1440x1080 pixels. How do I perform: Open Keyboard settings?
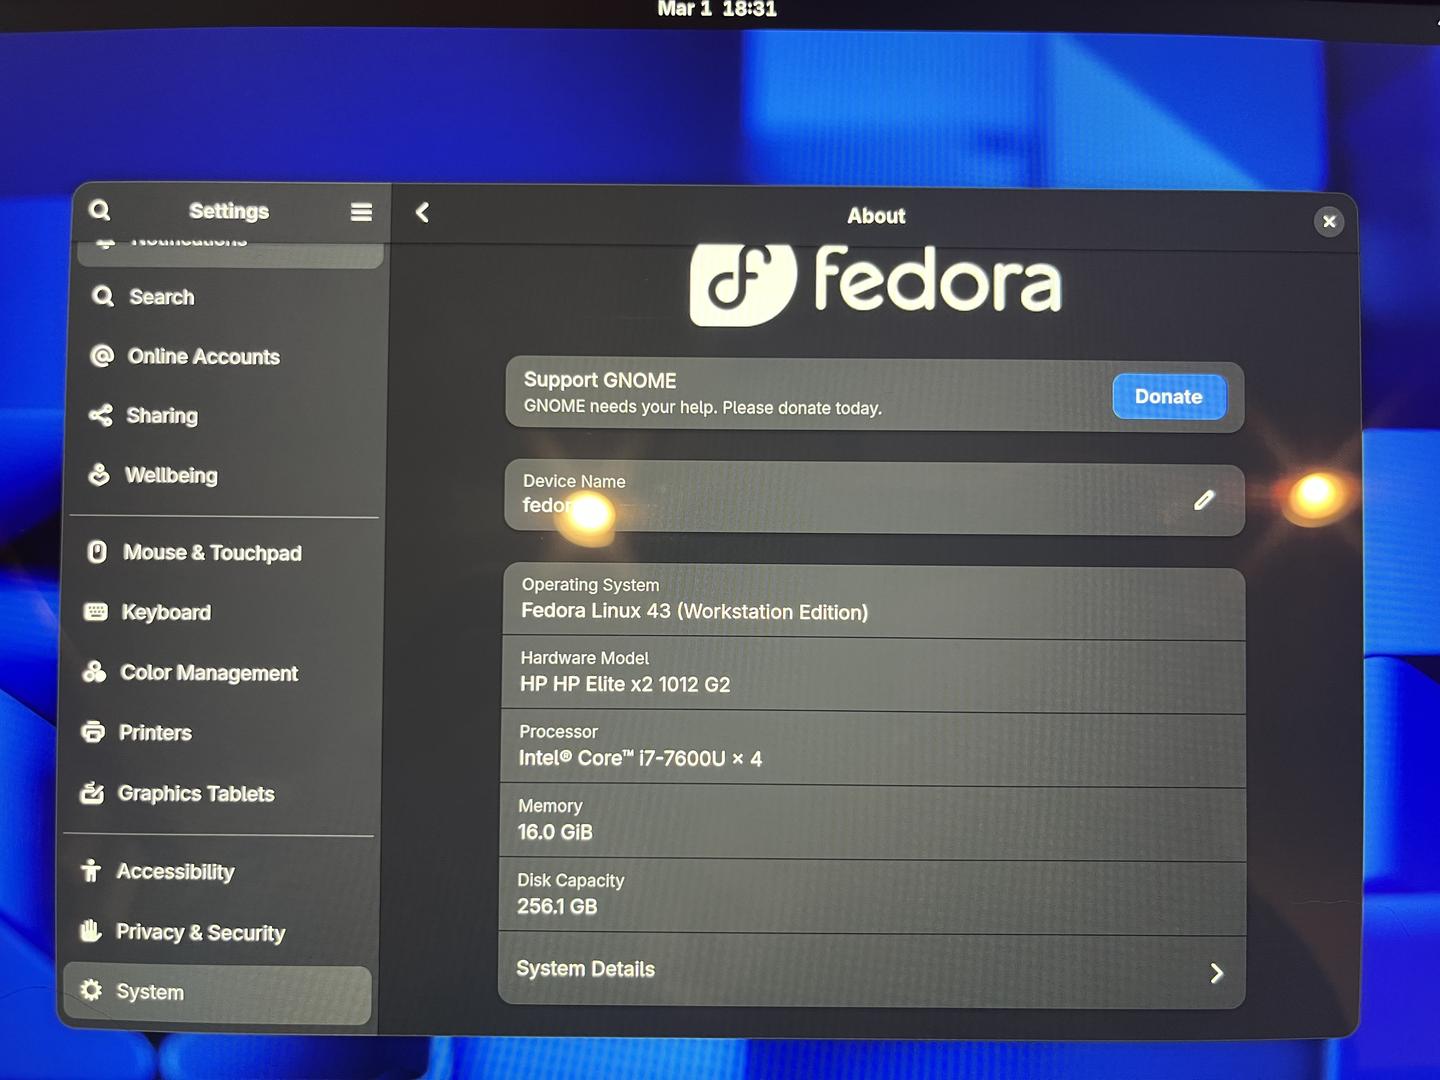222,612
